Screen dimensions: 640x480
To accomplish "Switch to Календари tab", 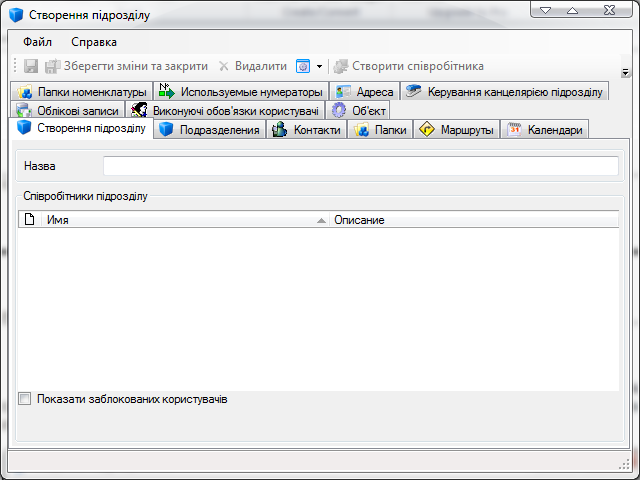I will coord(545,130).
